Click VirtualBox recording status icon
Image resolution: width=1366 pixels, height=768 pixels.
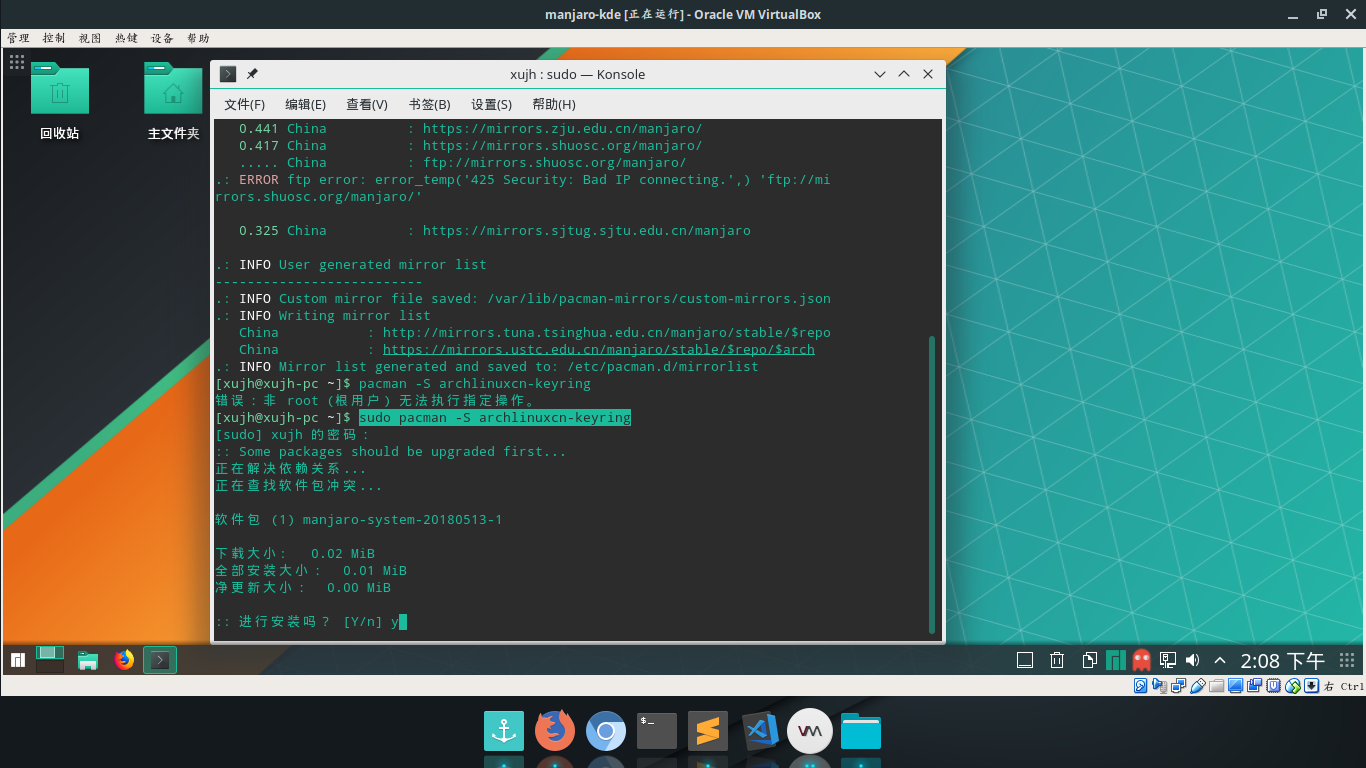click(x=1254, y=686)
